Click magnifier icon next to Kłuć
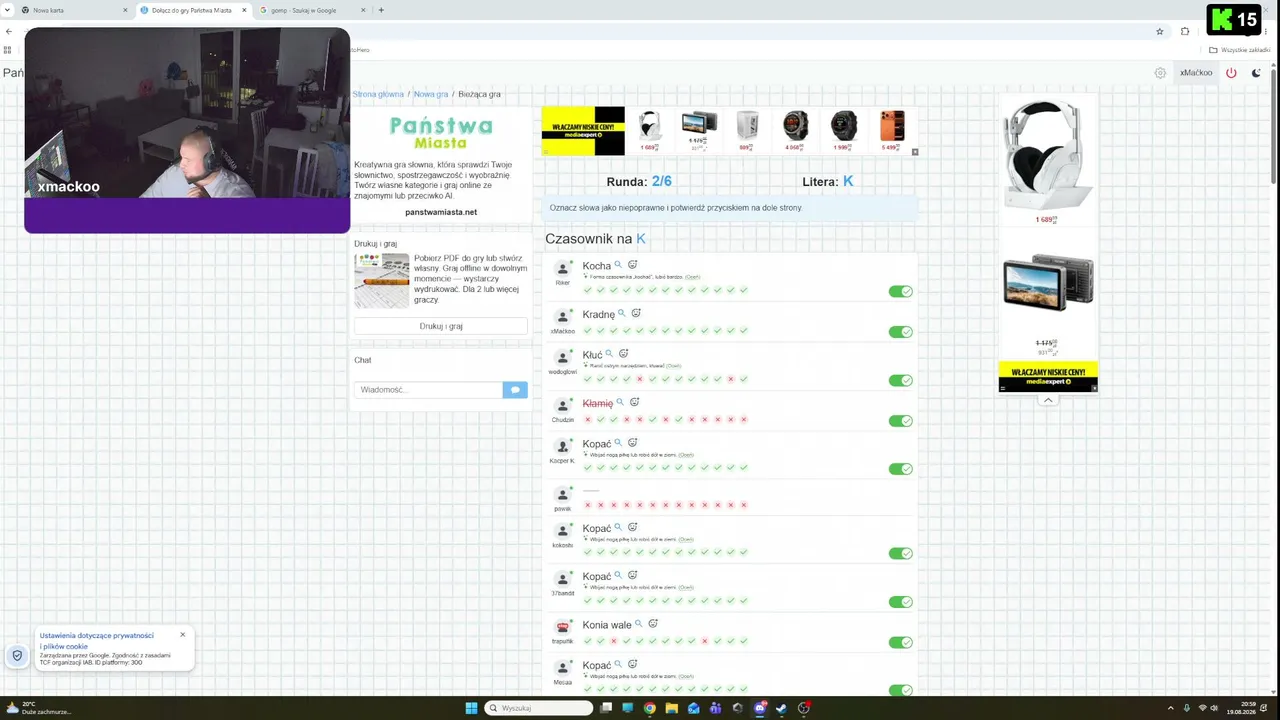Screen dimensions: 1280x720 click(609, 354)
